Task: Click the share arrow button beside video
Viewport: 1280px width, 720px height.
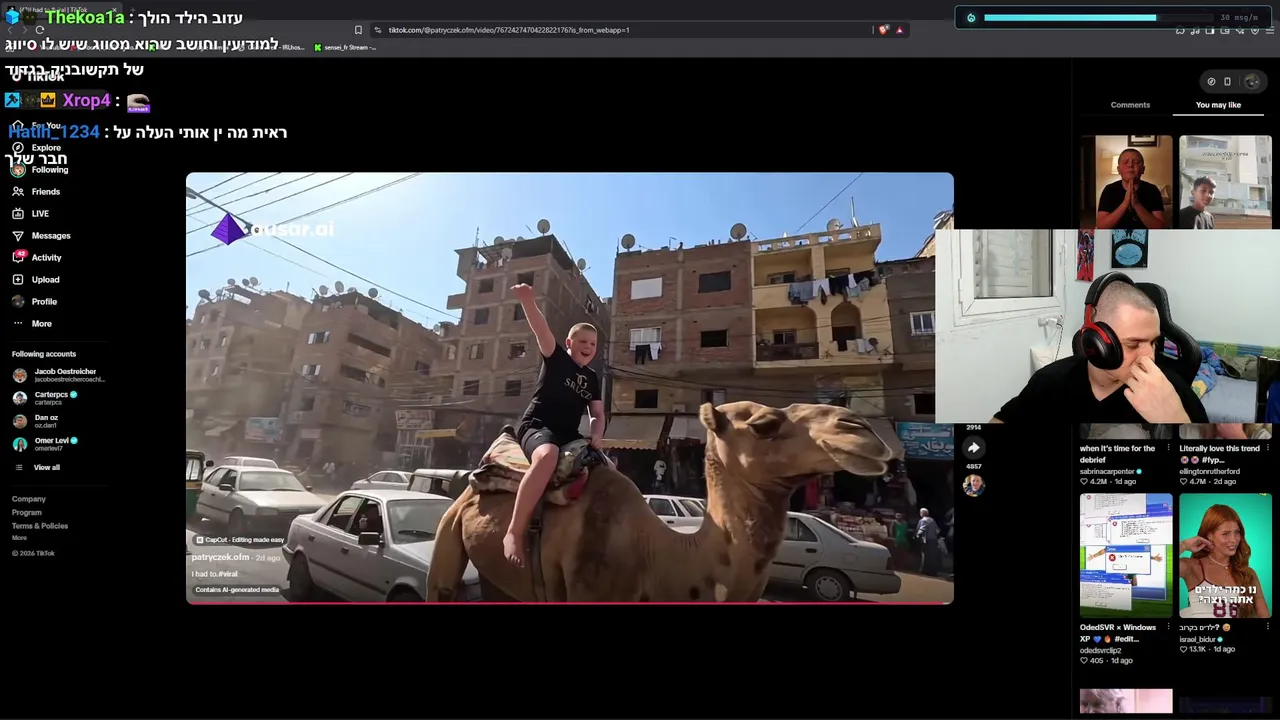Action: 973,448
